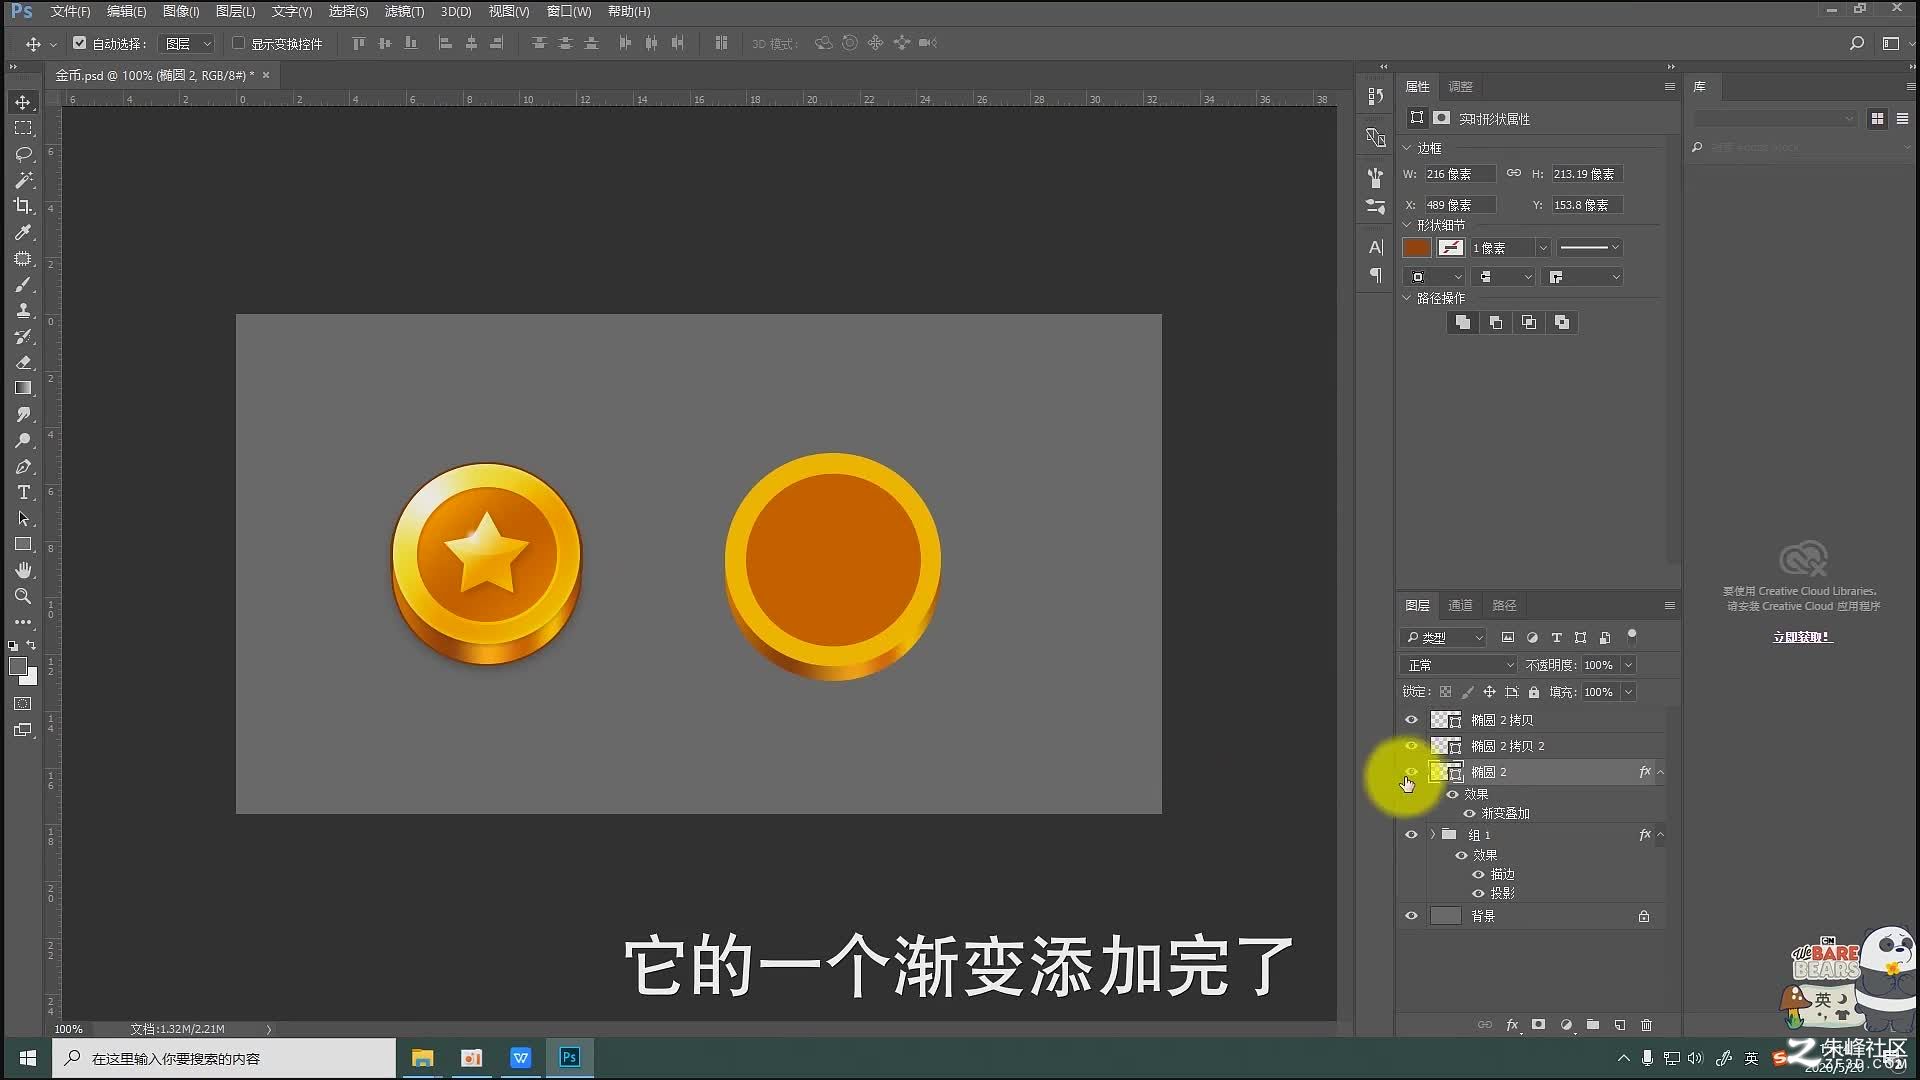Open the fill 100% dropdown arrow
This screenshot has width=1920, height=1080.
[x=1628, y=692]
